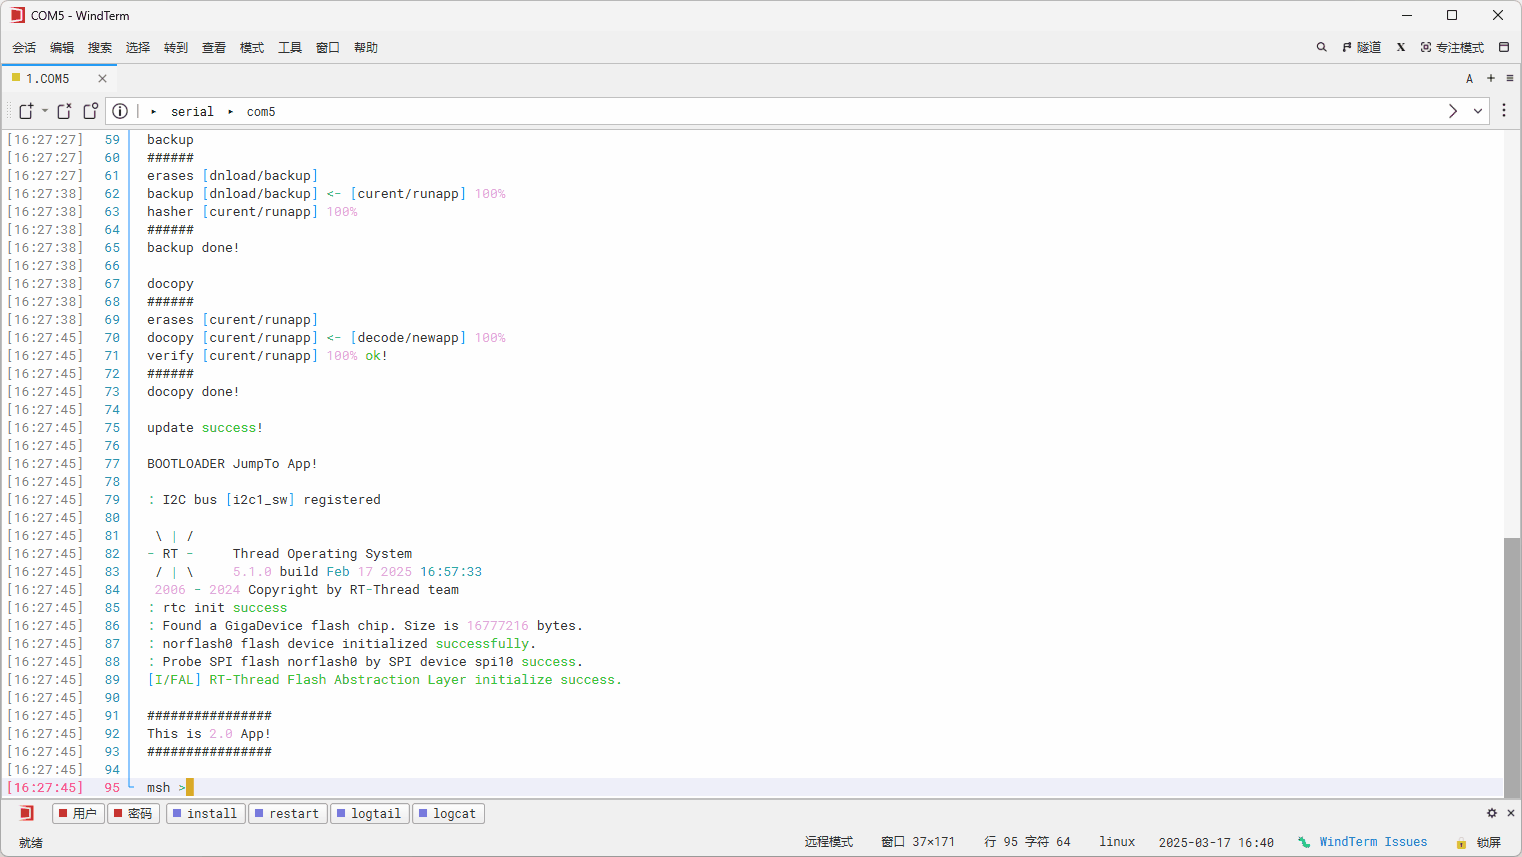Open the quick bar settings gear
Screen dimensions: 1522x857
click(x=1491, y=813)
